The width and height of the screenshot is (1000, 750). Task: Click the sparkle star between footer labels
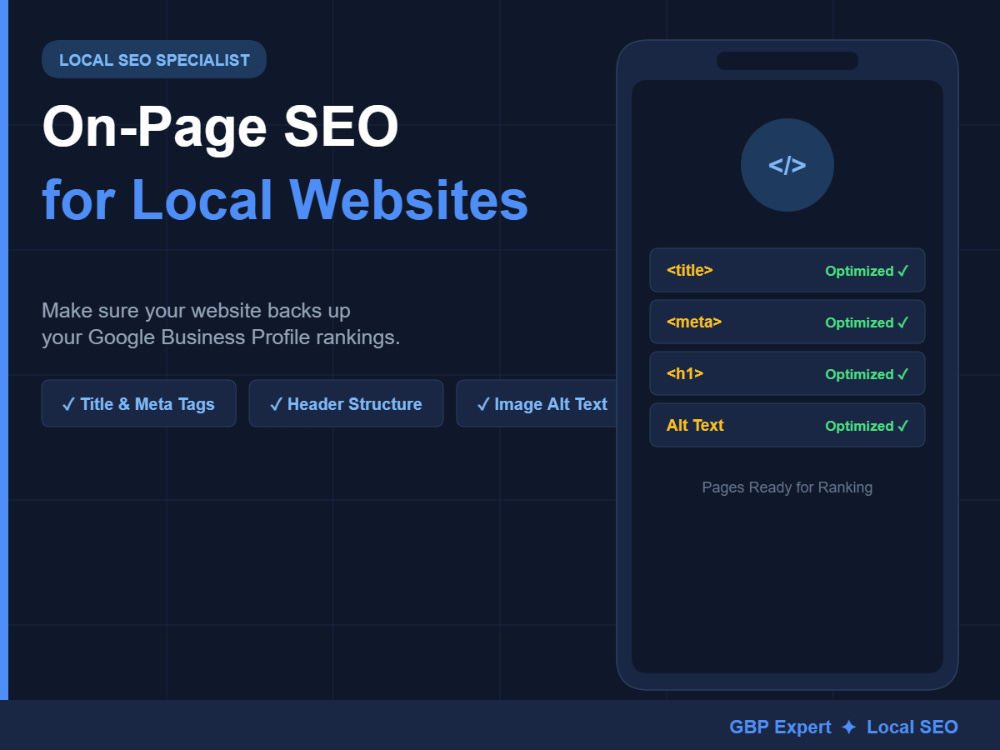click(849, 727)
